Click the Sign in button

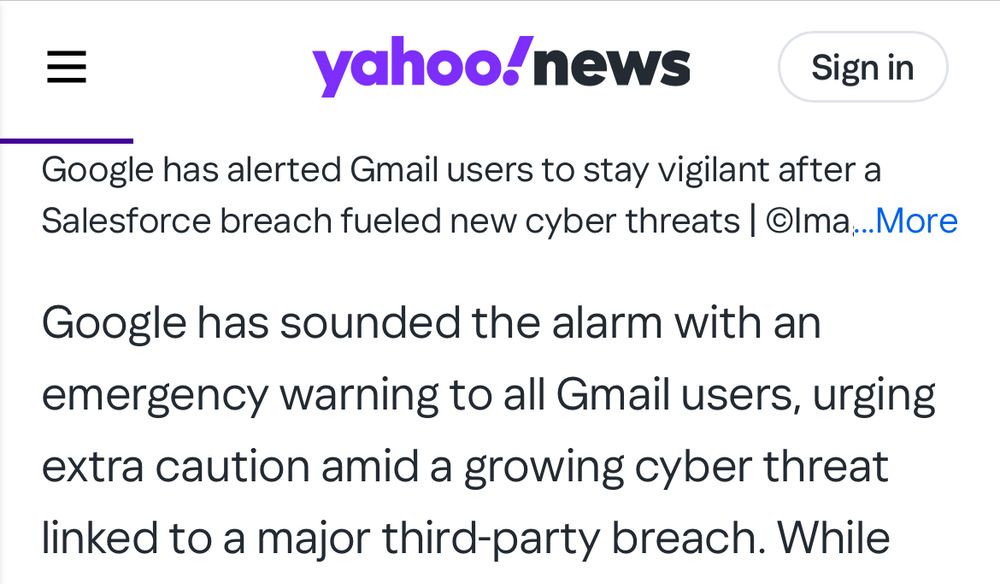[862, 66]
